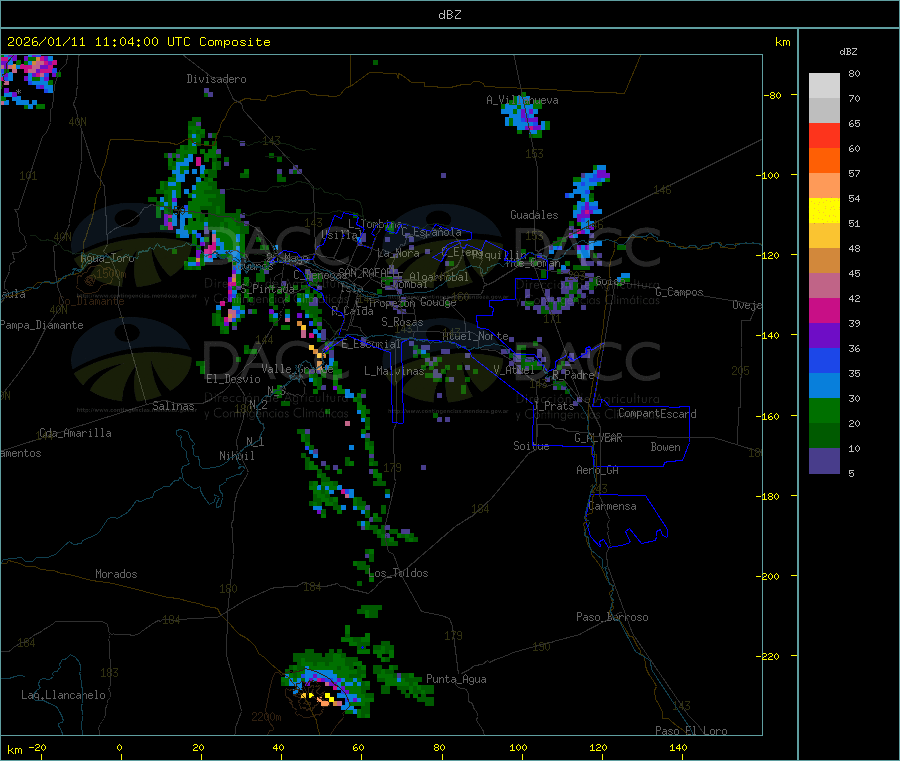
Task: Click the Atuel_Norte label
Action: pyautogui.click(x=475, y=336)
